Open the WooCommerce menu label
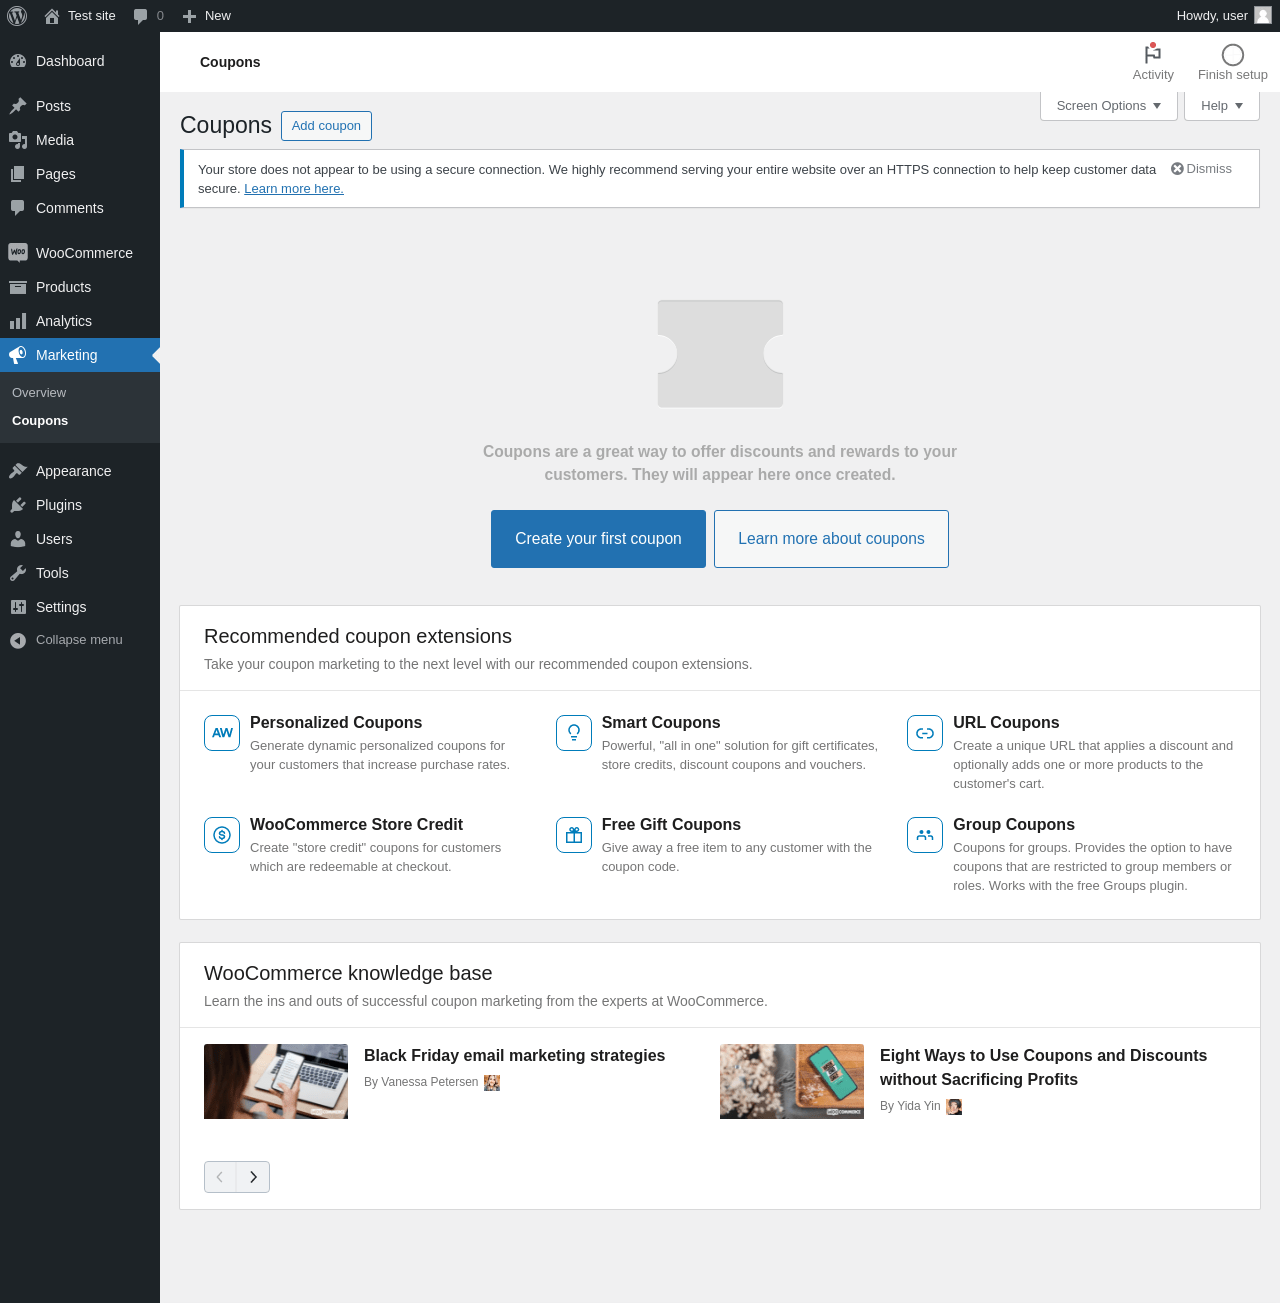The width and height of the screenshot is (1280, 1303). tap(84, 253)
